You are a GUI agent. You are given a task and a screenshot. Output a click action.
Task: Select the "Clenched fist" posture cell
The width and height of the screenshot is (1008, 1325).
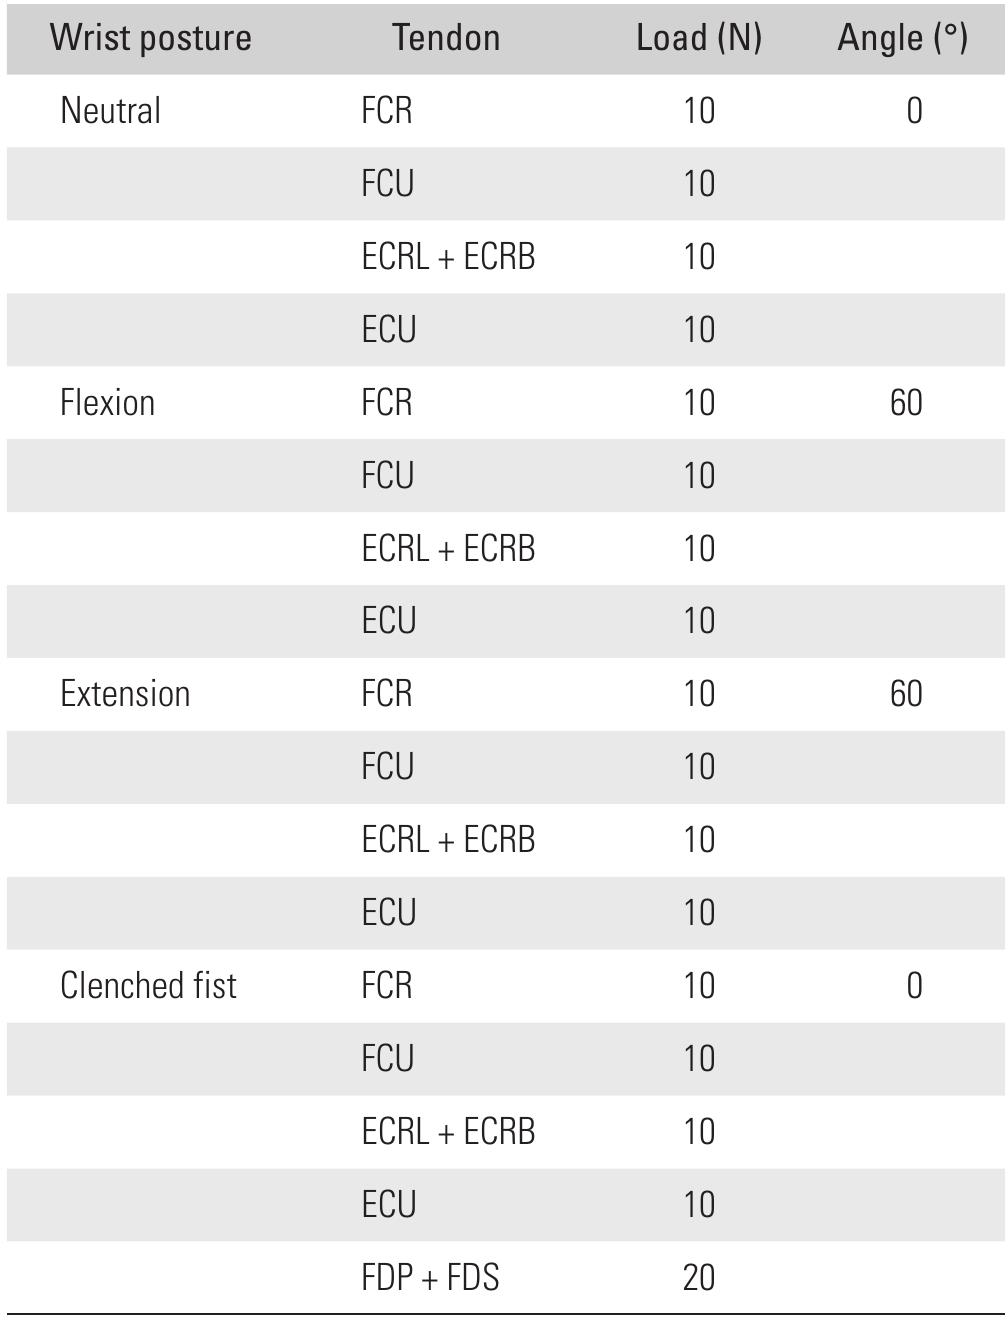click(x=148, y=986)
